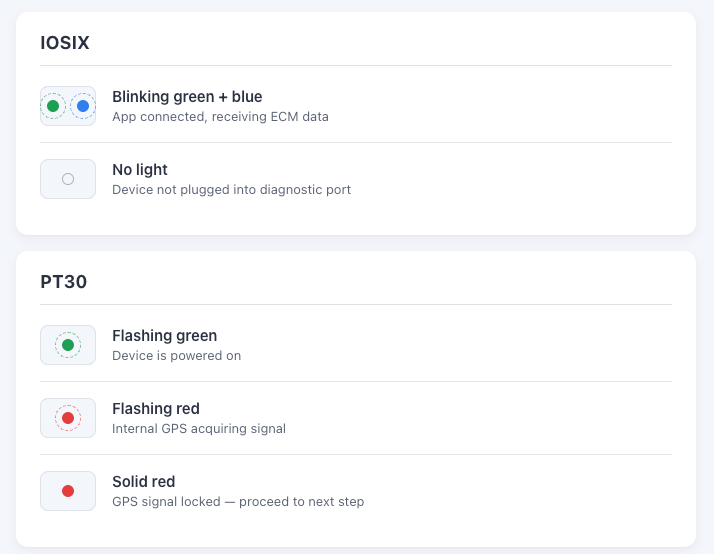Click the Flashing red title text
This screenshot has height=554, width=714.
[x=156, y=409]
